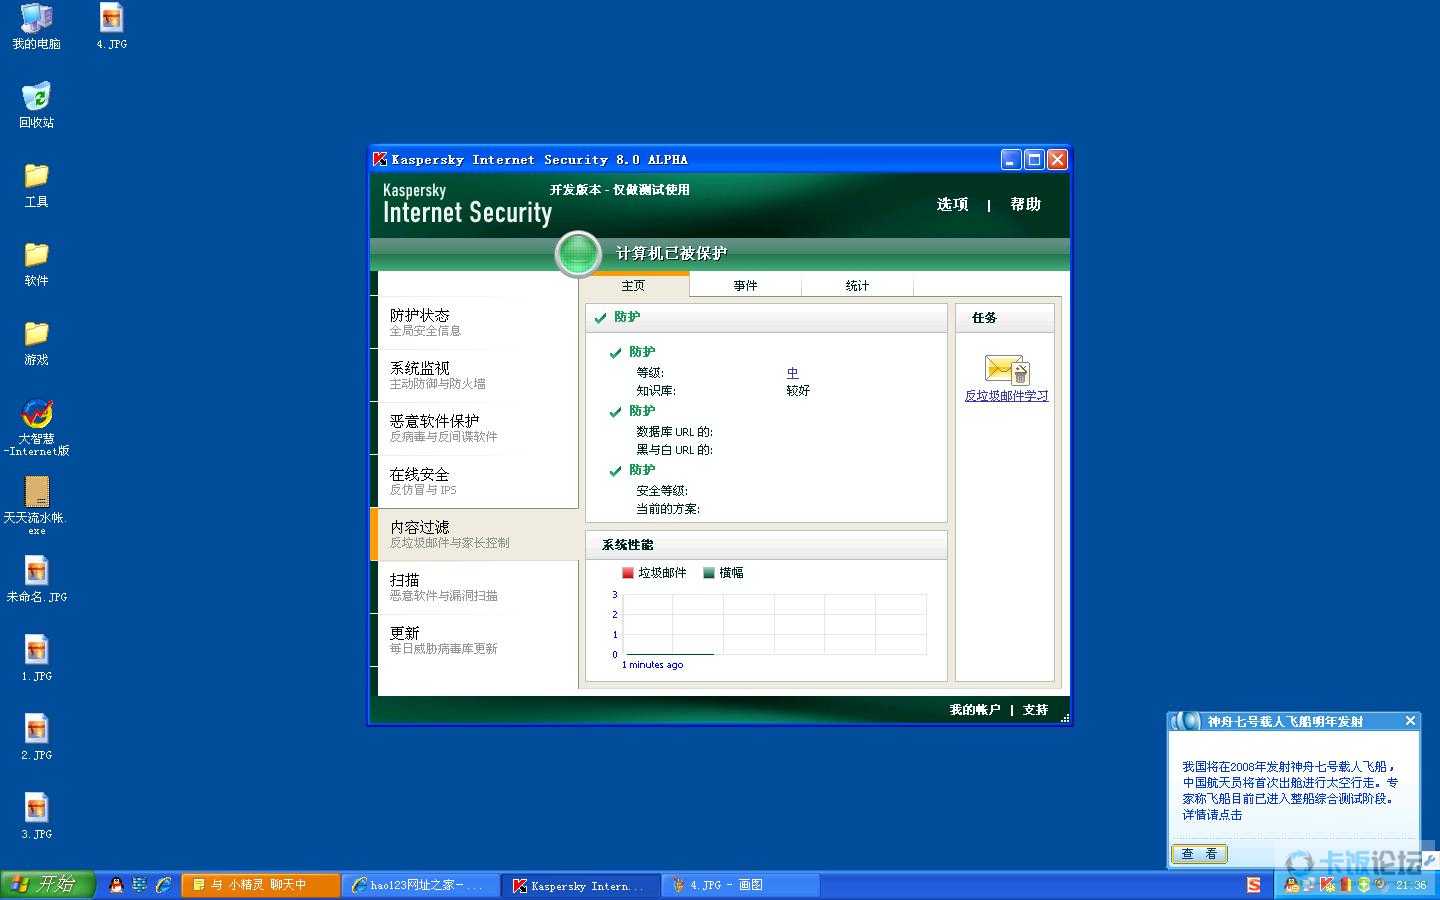The image size is (1440, 900).
Task: Select 3.JPG file icon on desktop
Action: [x=36, y=817]
